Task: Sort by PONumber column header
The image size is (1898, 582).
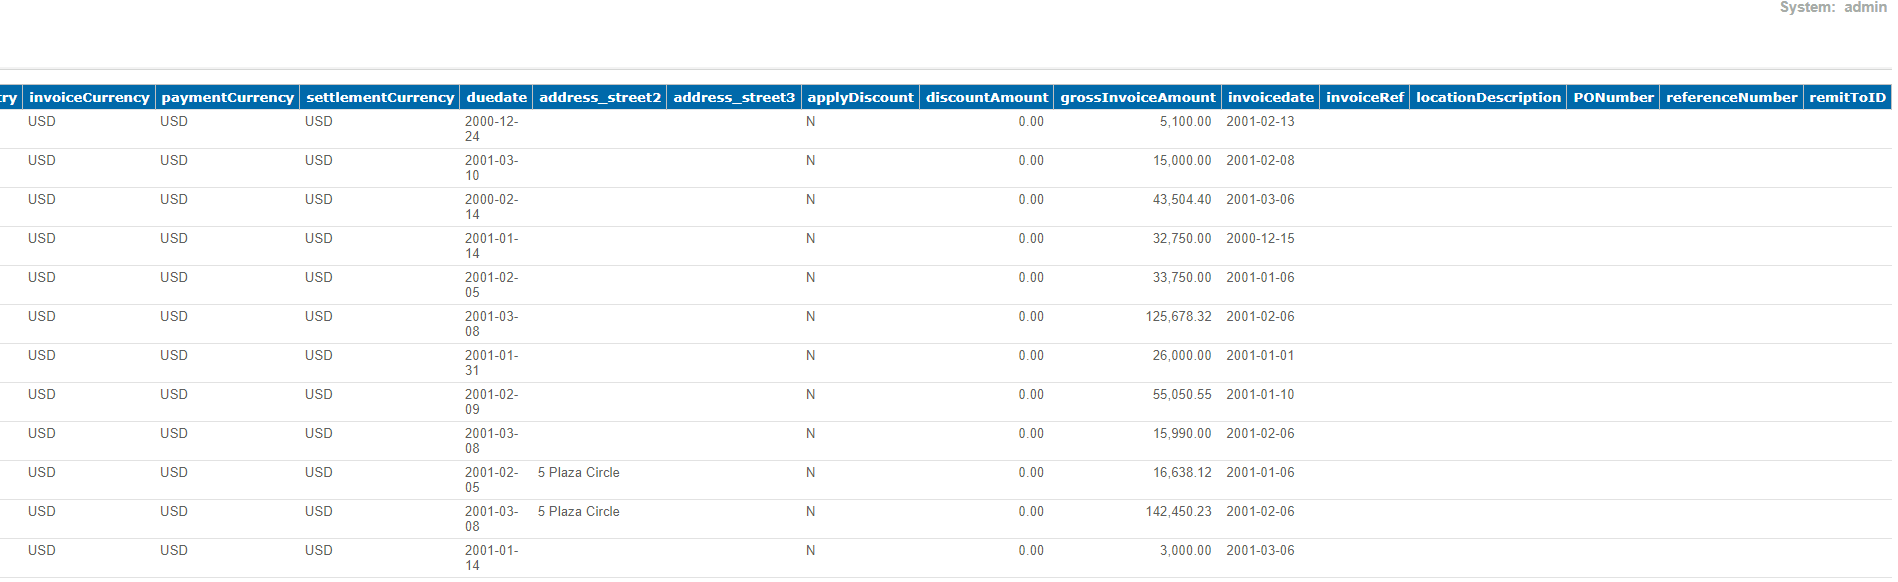Action: click(x=1612, y=97)
